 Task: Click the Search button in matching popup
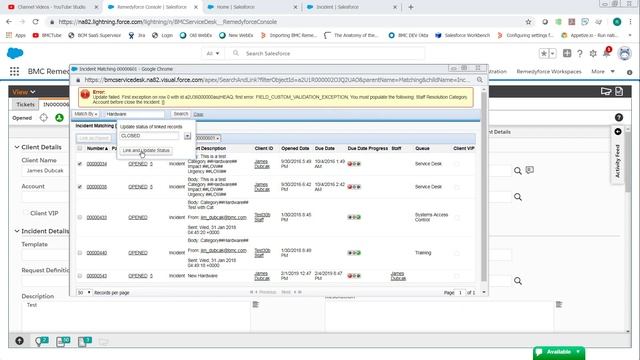click(180, 114)
